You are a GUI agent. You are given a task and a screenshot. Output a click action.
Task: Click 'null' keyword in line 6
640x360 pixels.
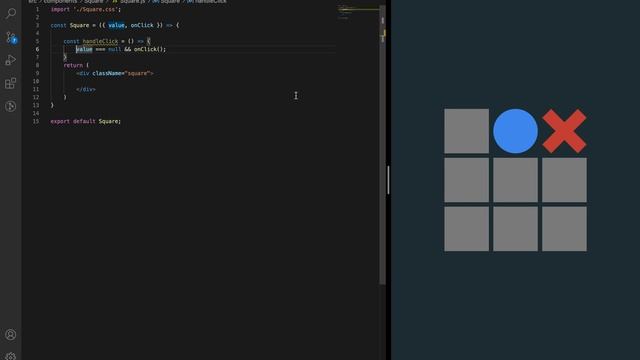(x=115, y=49)
